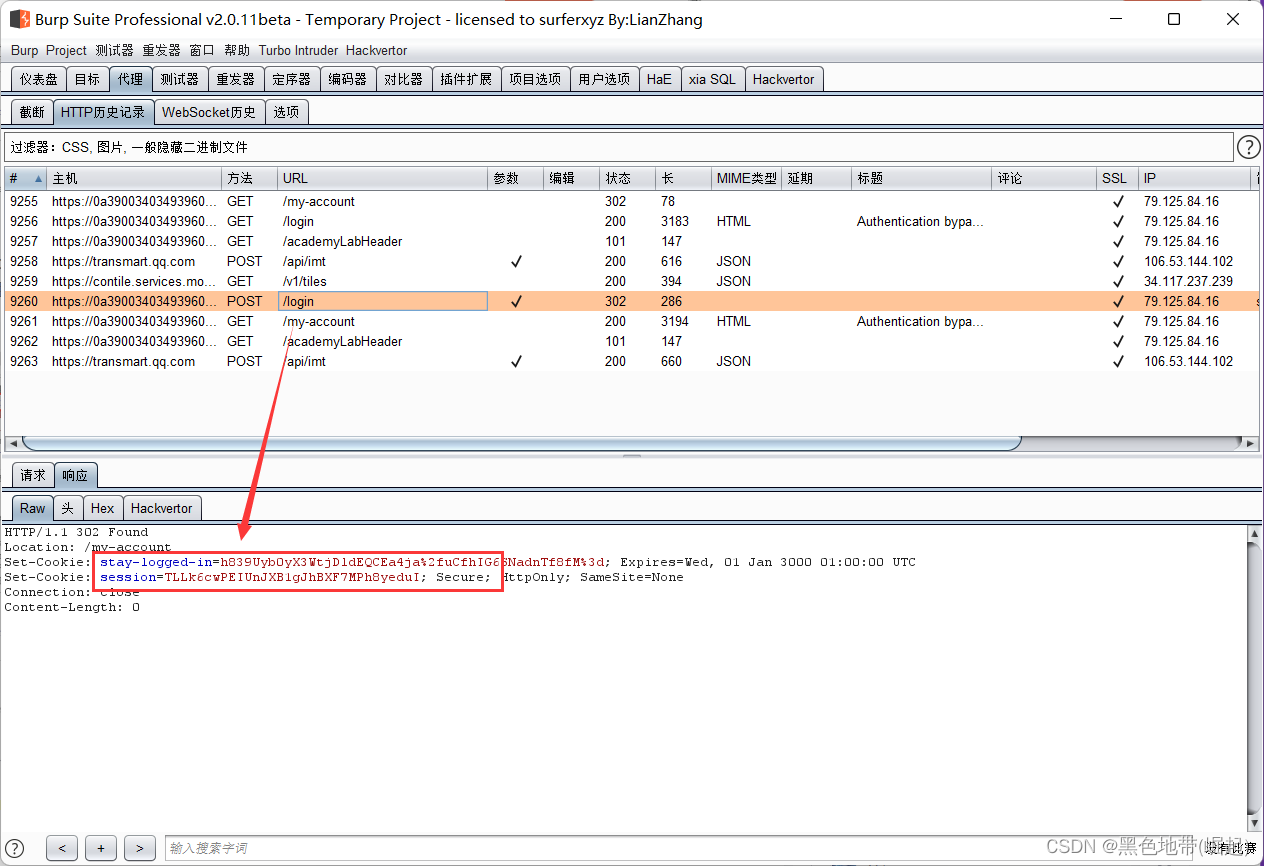
Task: Open the Burp menu
Action: pyautogui.click(x=25, y=50)
